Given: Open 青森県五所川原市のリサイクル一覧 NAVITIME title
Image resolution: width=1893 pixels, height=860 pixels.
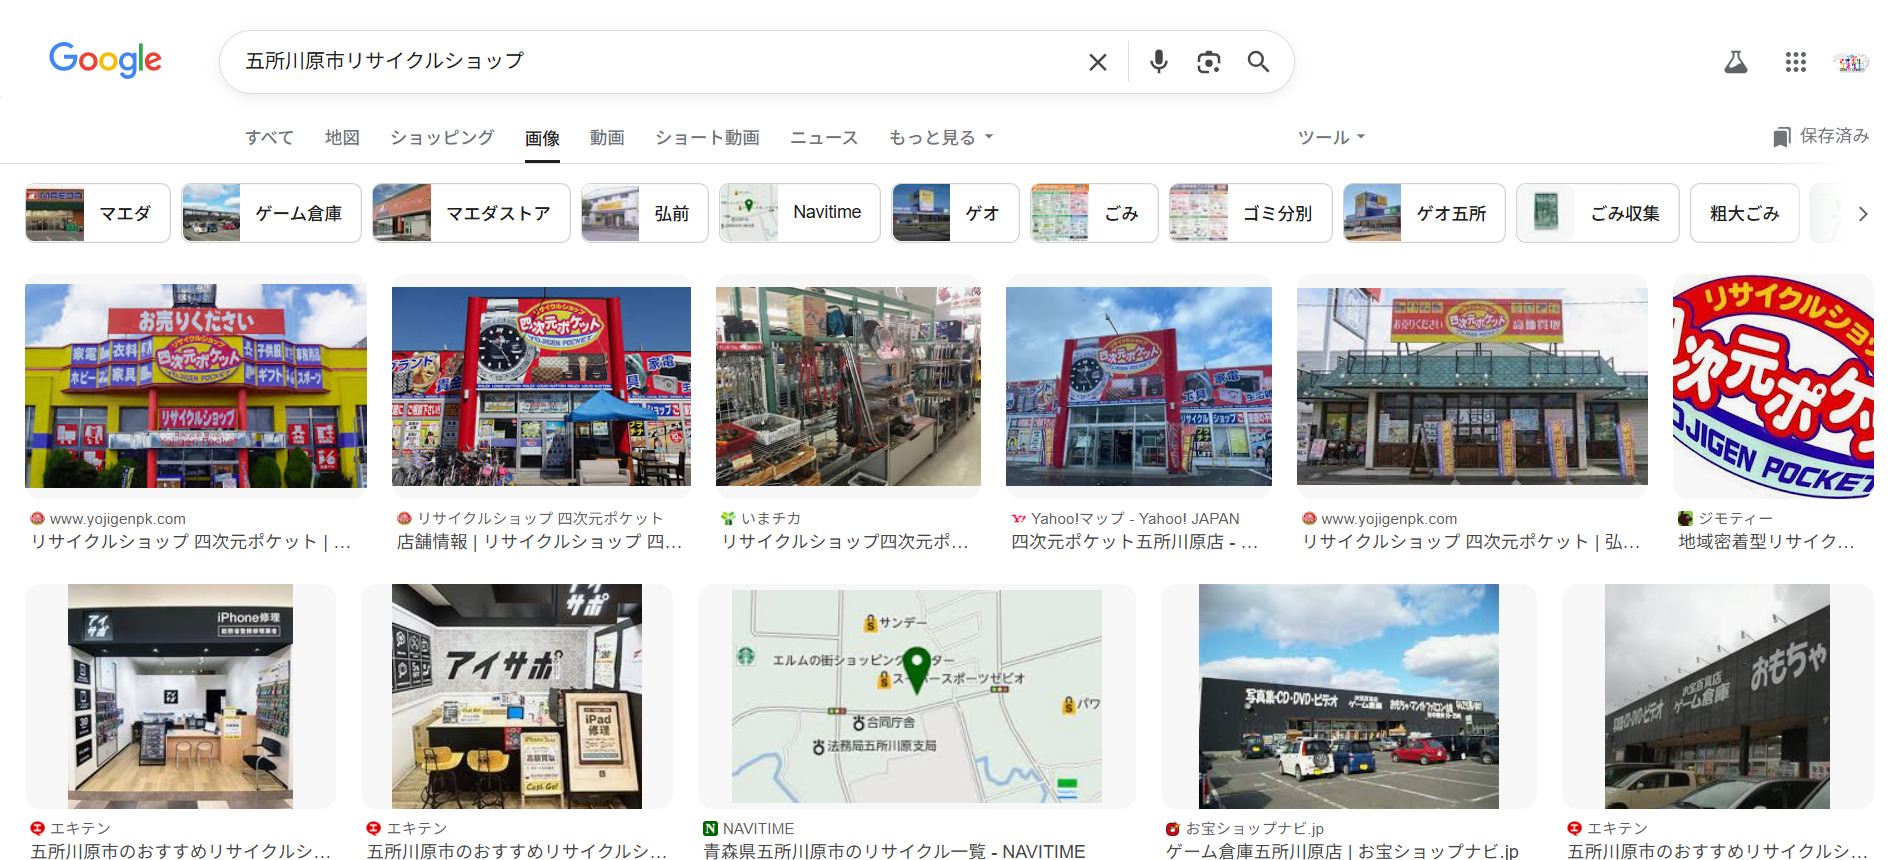Looking at the screenshot, I should (x=894, y=851).
